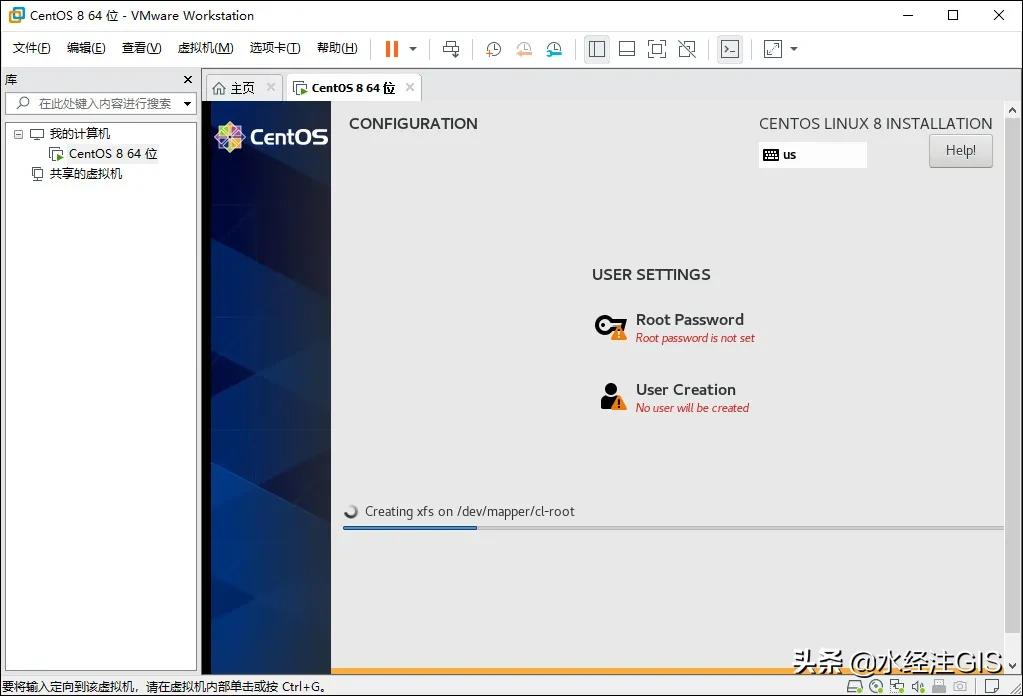
Task: Toggle the library sidebar panel
Action: pyautogui.click(x=597, y=48)
